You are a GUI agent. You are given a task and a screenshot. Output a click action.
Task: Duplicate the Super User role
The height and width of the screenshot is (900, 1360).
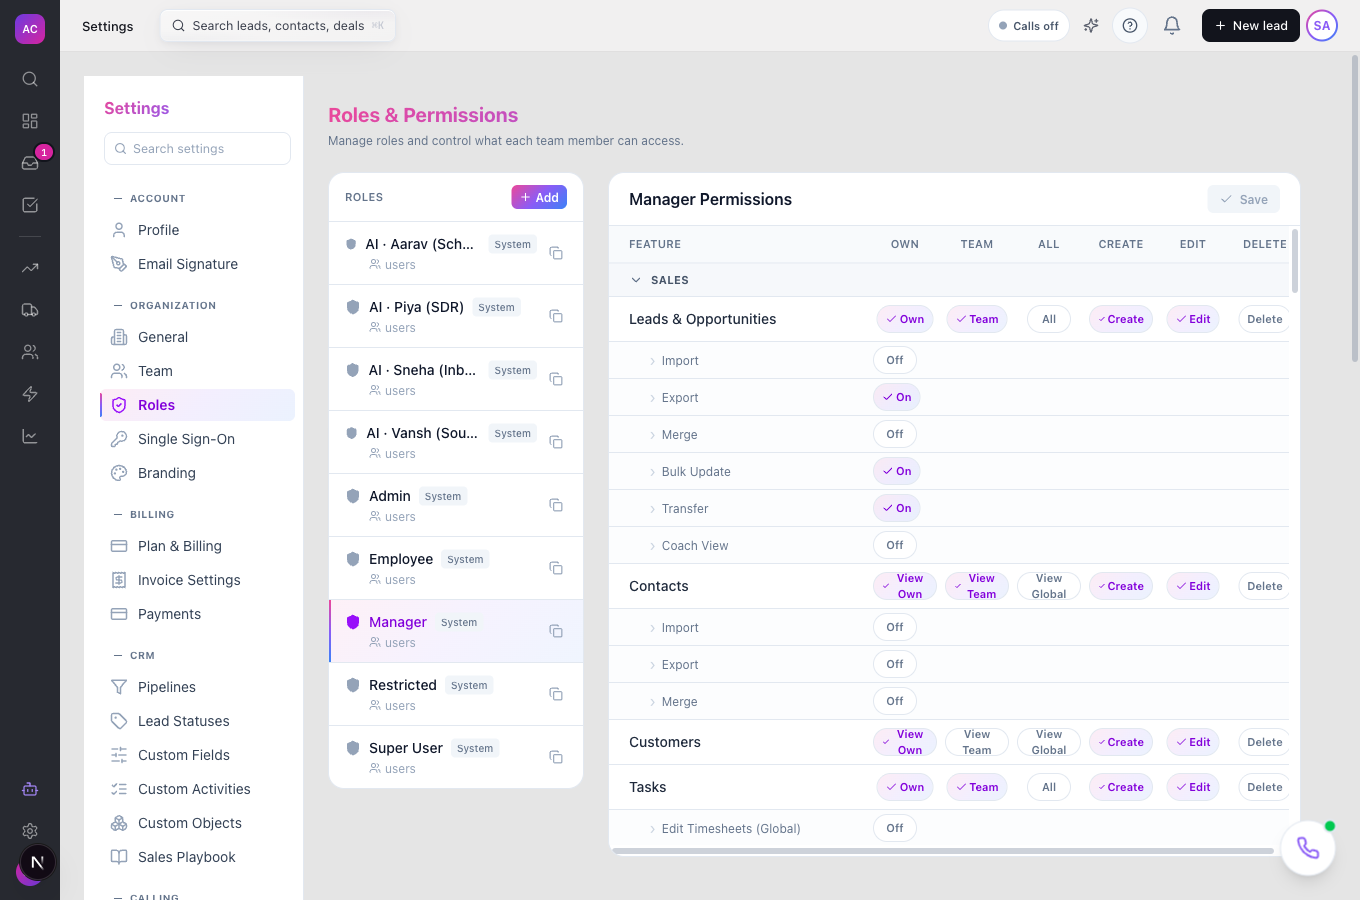coord(556,757)
